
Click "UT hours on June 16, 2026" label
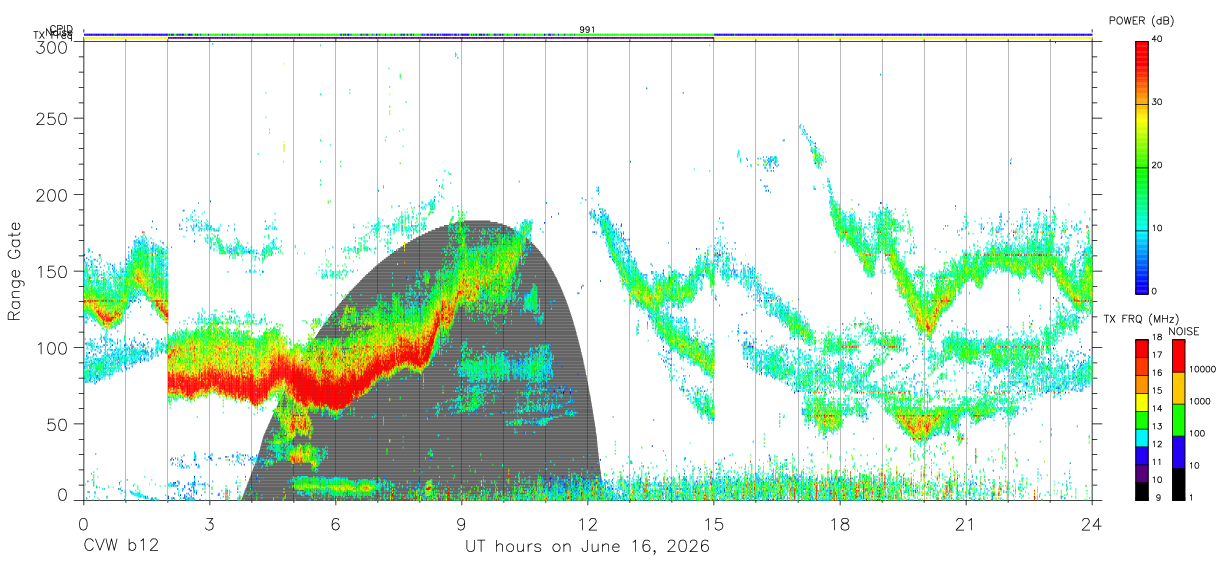(587, 547)
